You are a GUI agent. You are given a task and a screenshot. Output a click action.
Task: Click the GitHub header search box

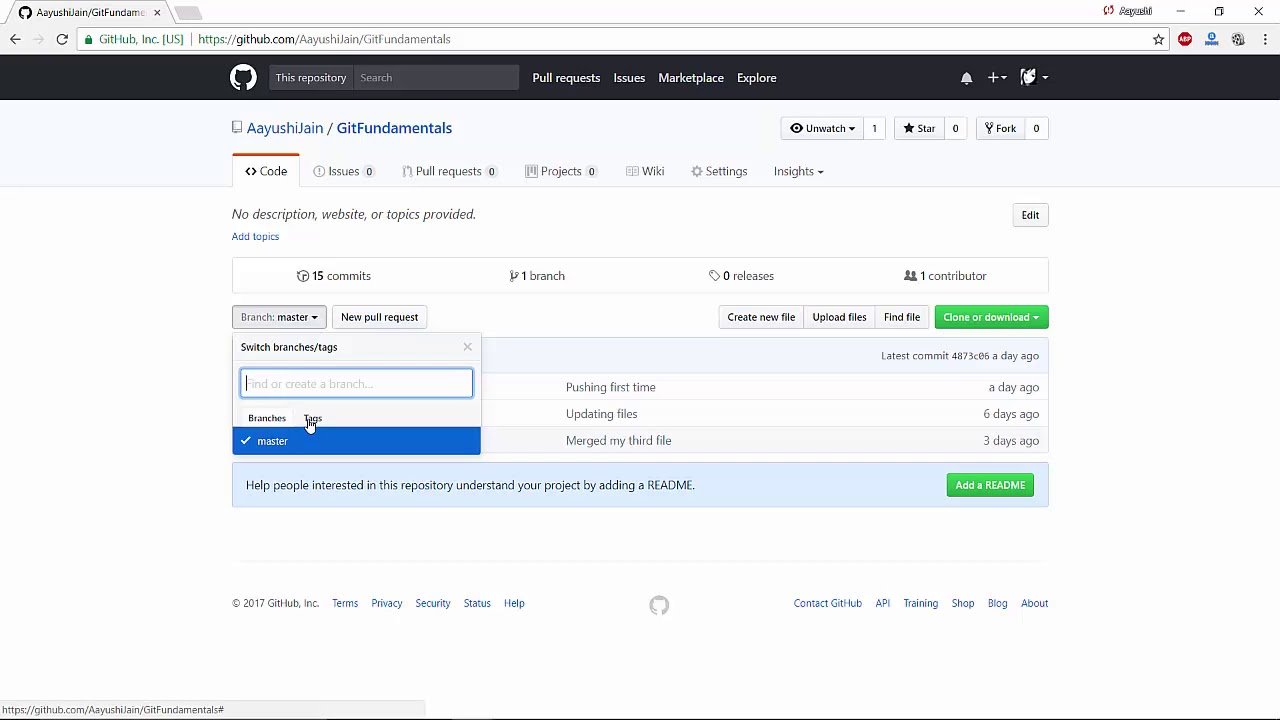click(x=436, y=78)
